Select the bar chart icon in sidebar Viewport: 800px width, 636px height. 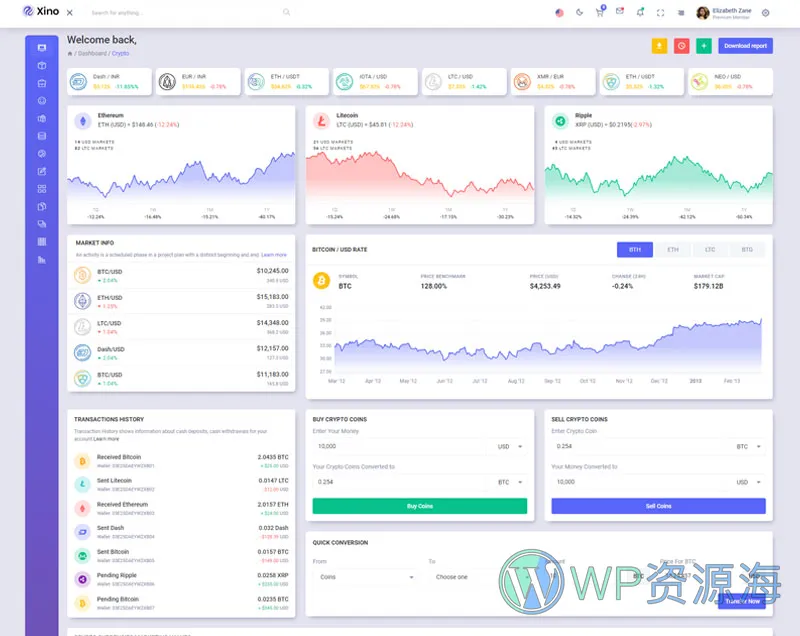pos(41,260)
